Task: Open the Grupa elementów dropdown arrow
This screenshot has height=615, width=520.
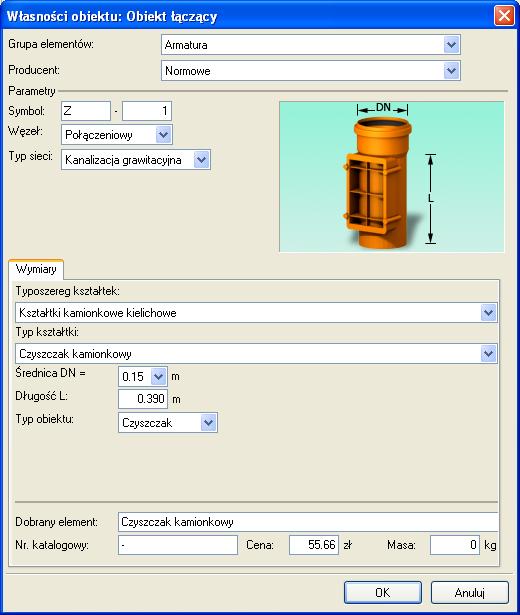Action: [x=451, y=45]
